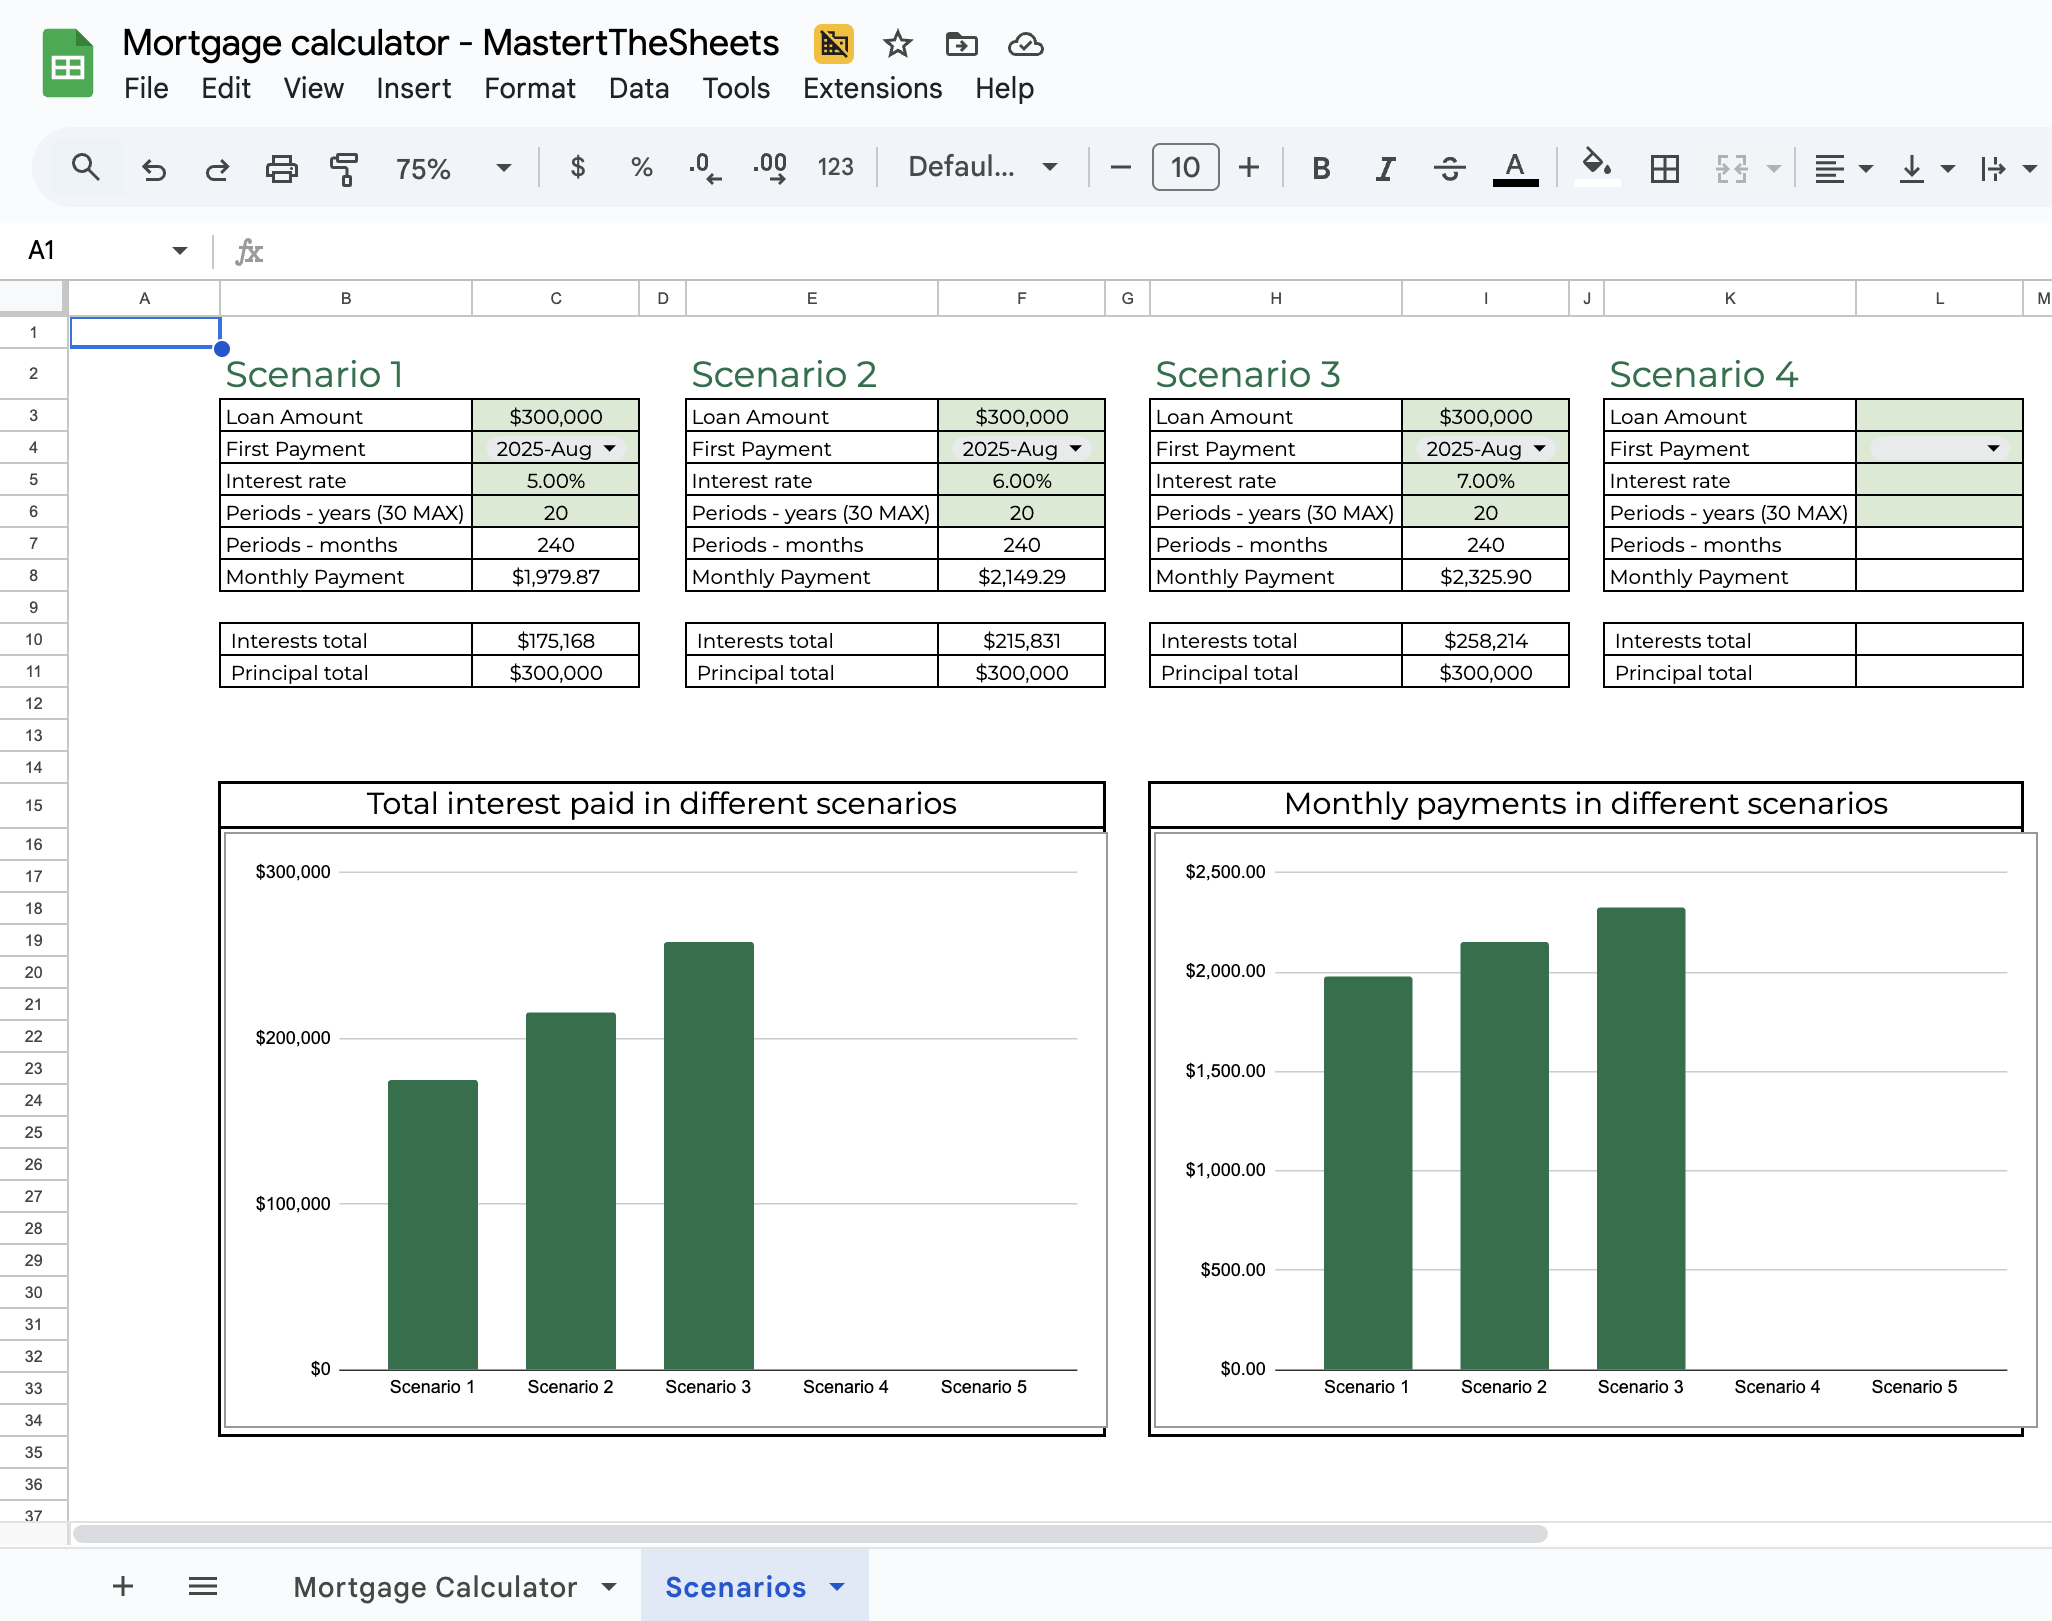Click the undo arrow icon
Viewport: 2052px width, 1621px height.
[153, 168]
